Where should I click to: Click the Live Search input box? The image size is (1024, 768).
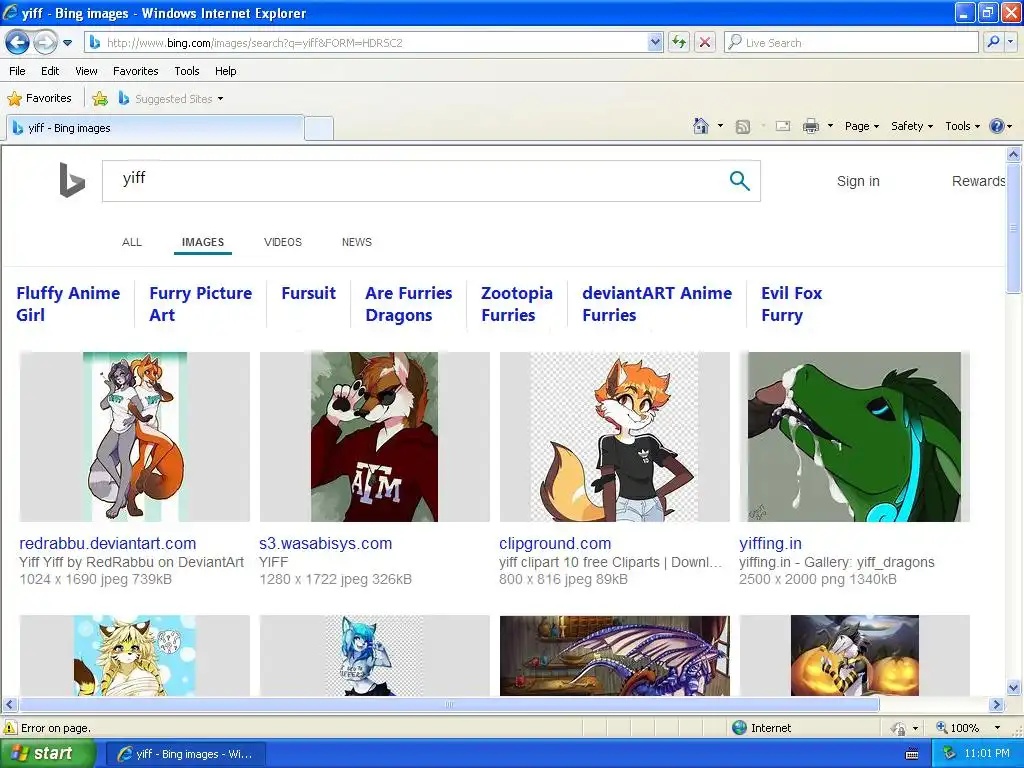pyautogui.click(x=851, y=43)
